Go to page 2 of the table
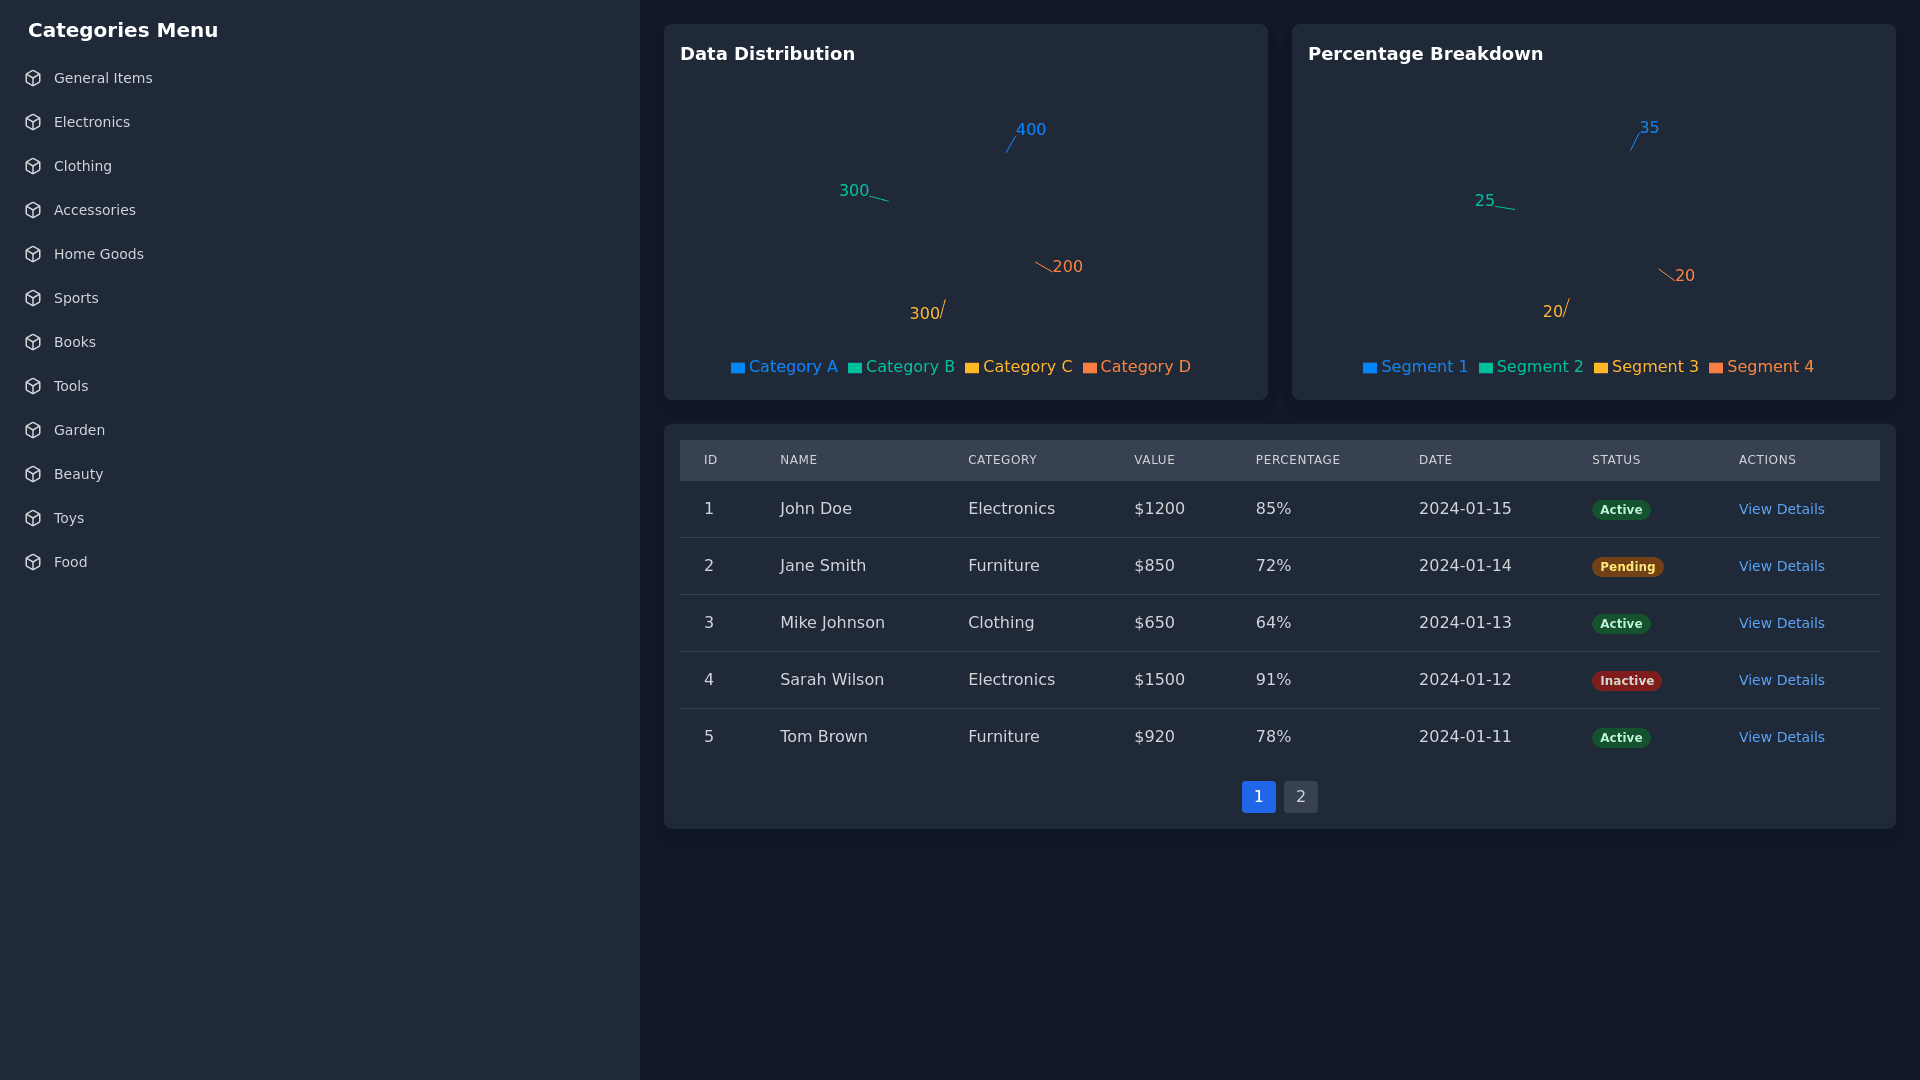 tap(1300, 797)
